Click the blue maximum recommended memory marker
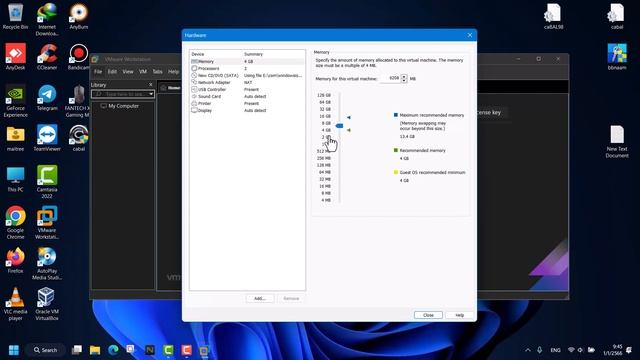The width and height of the screenshot is (640, 360). [349, 117]
